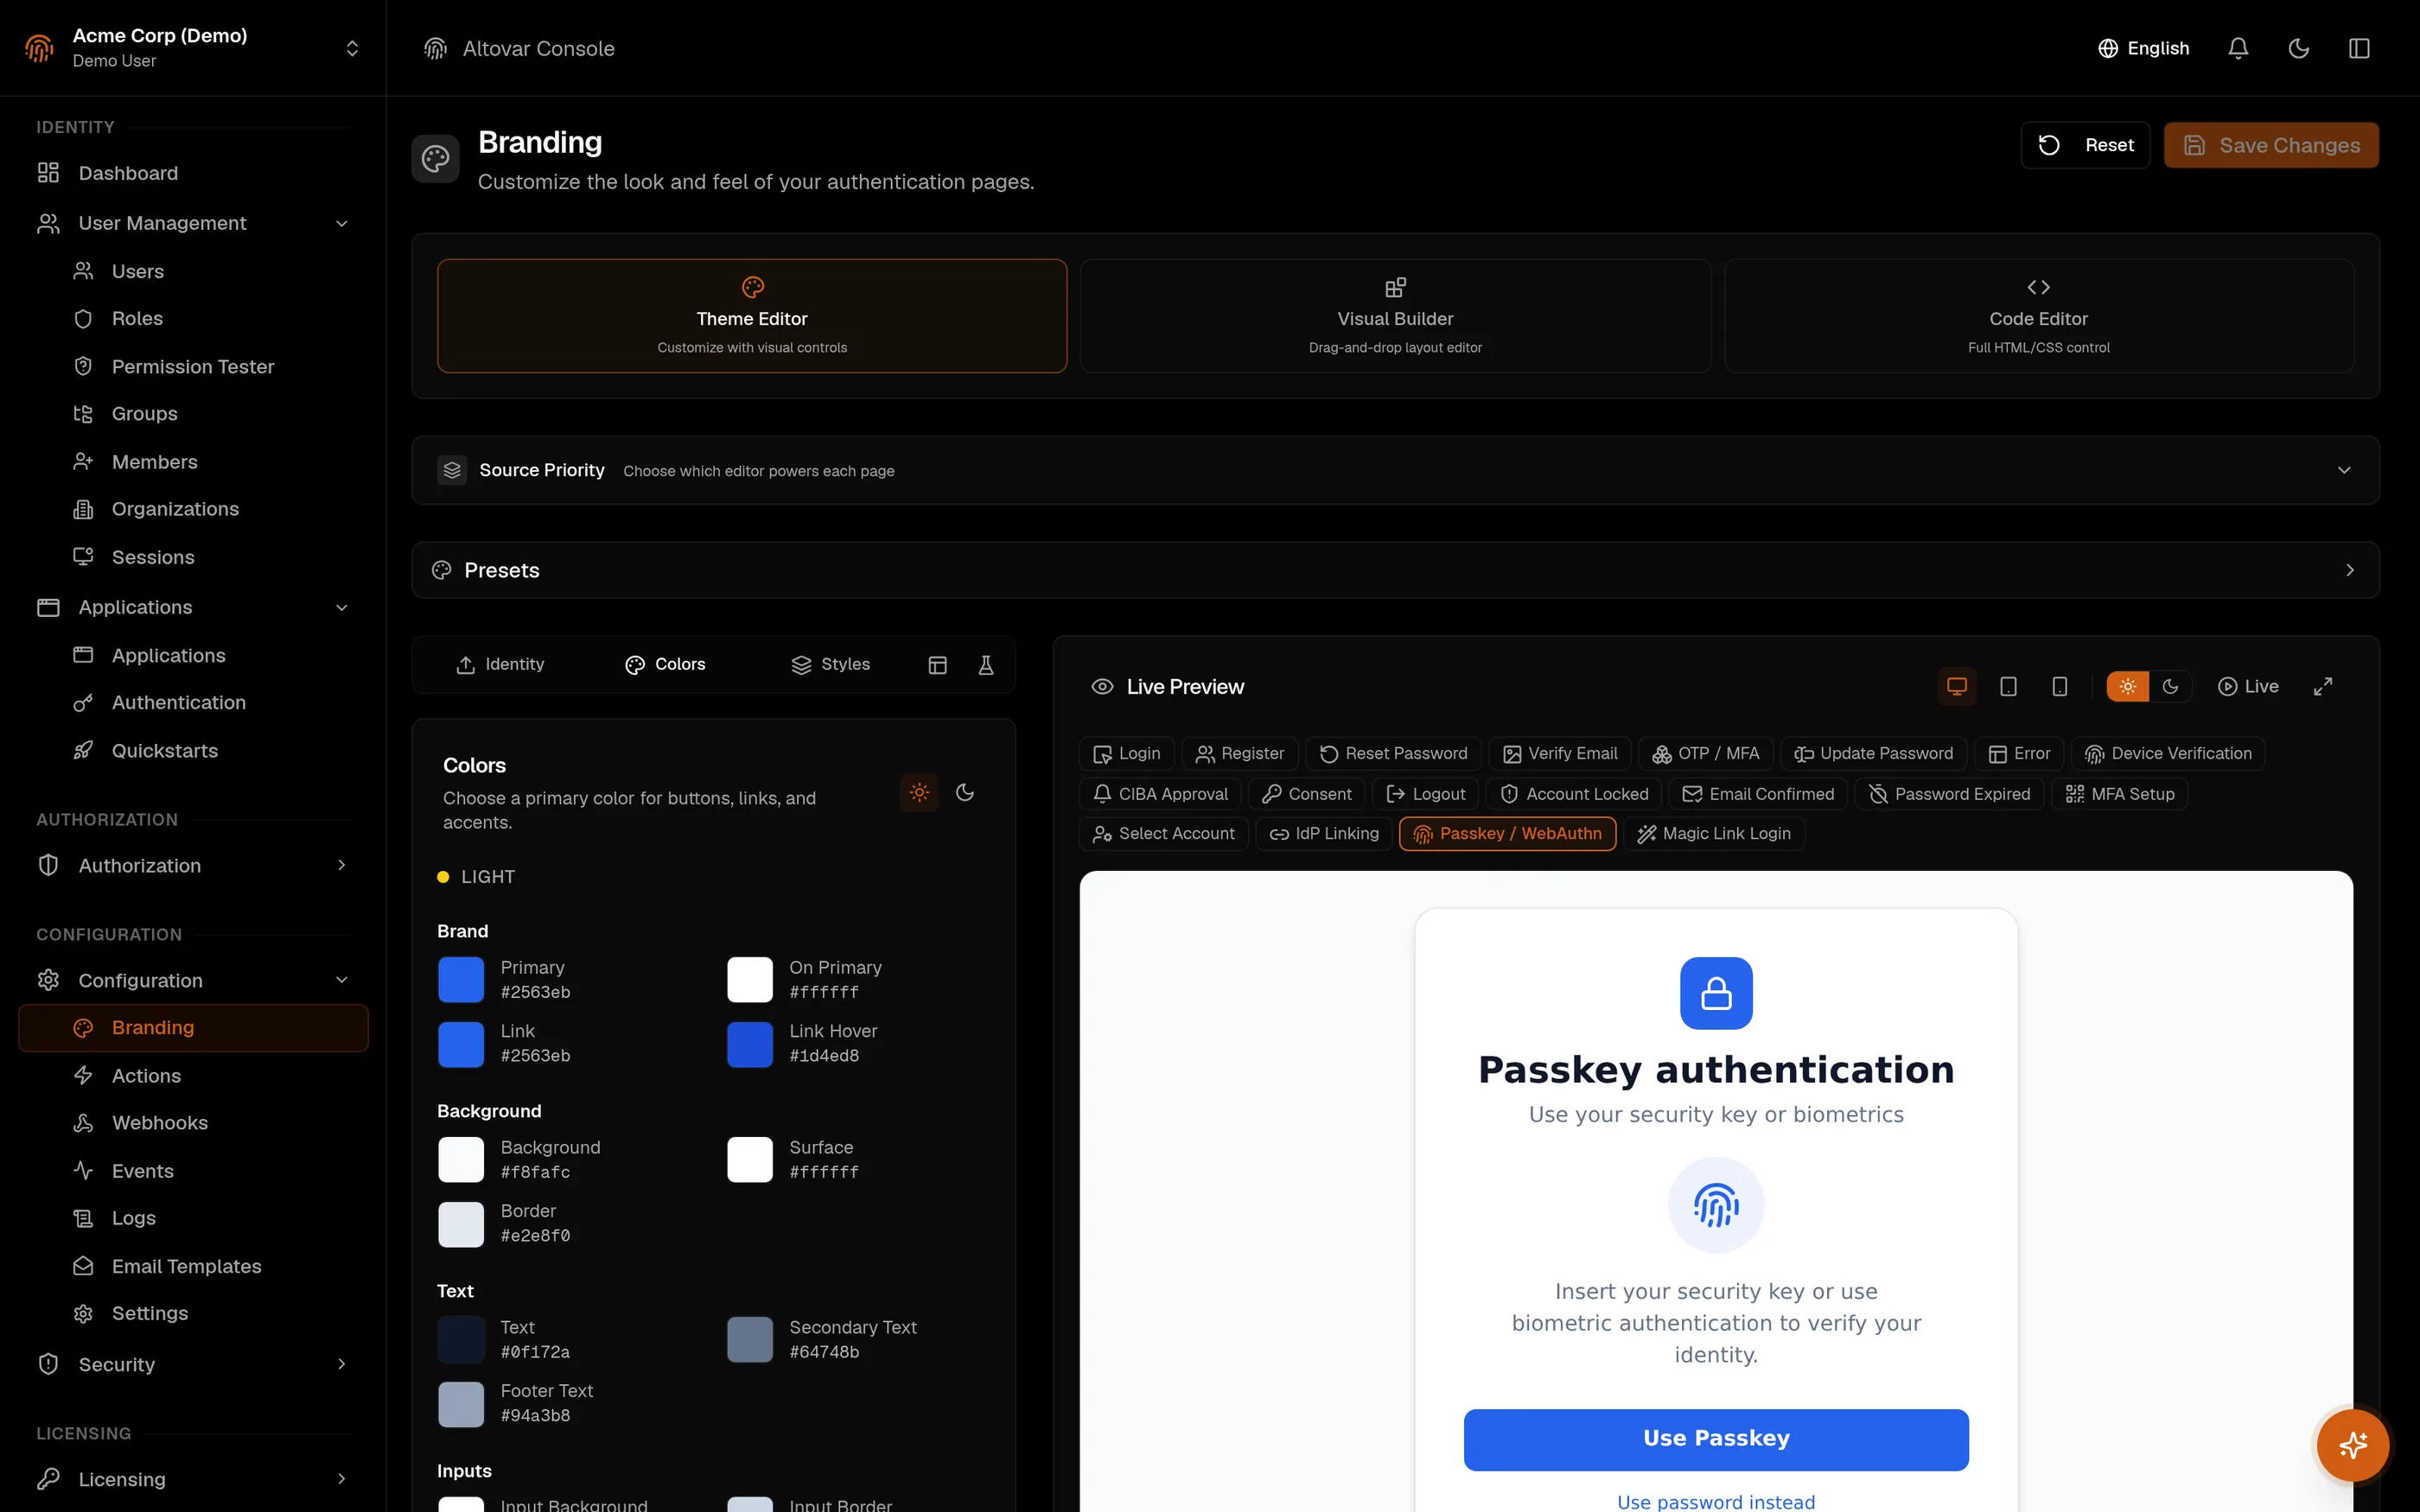
Task: Preview the Account Locked page
Action: [1574, 793]
